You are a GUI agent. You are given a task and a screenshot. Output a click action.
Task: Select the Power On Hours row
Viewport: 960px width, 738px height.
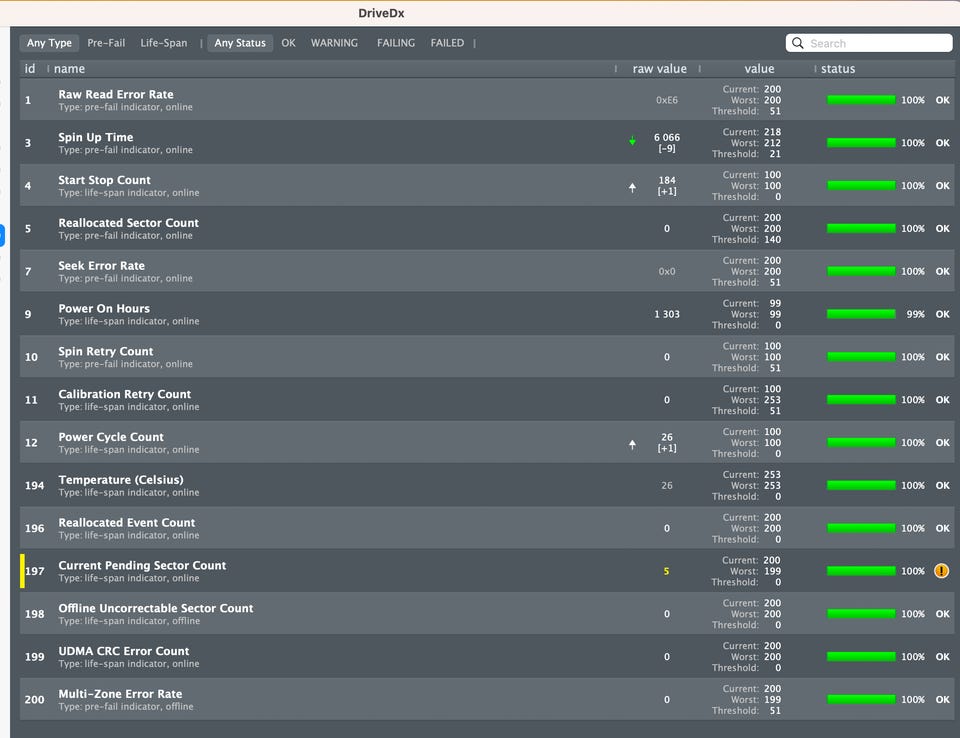coord(487,314)
